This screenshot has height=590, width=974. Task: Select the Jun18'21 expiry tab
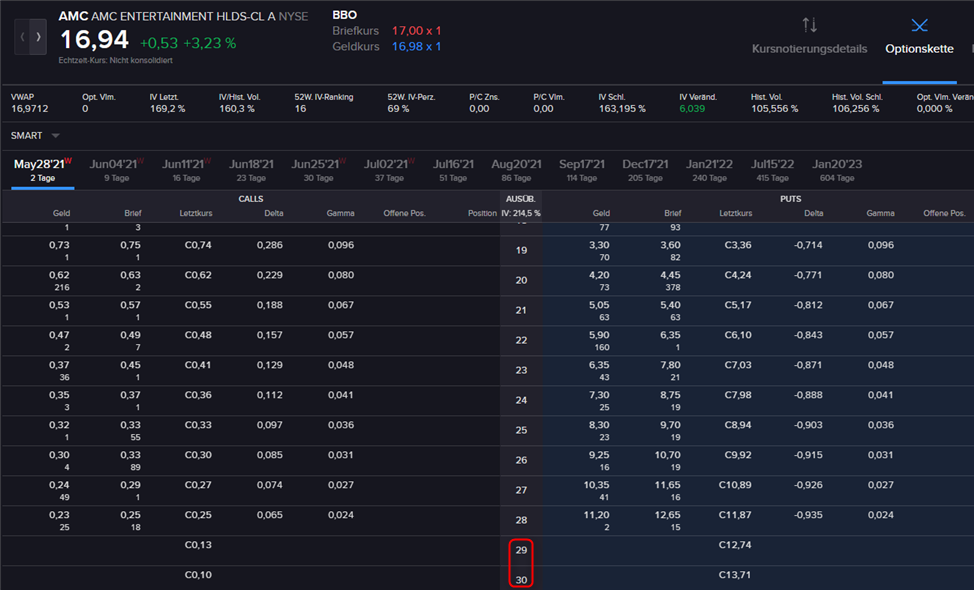[251, 170]
